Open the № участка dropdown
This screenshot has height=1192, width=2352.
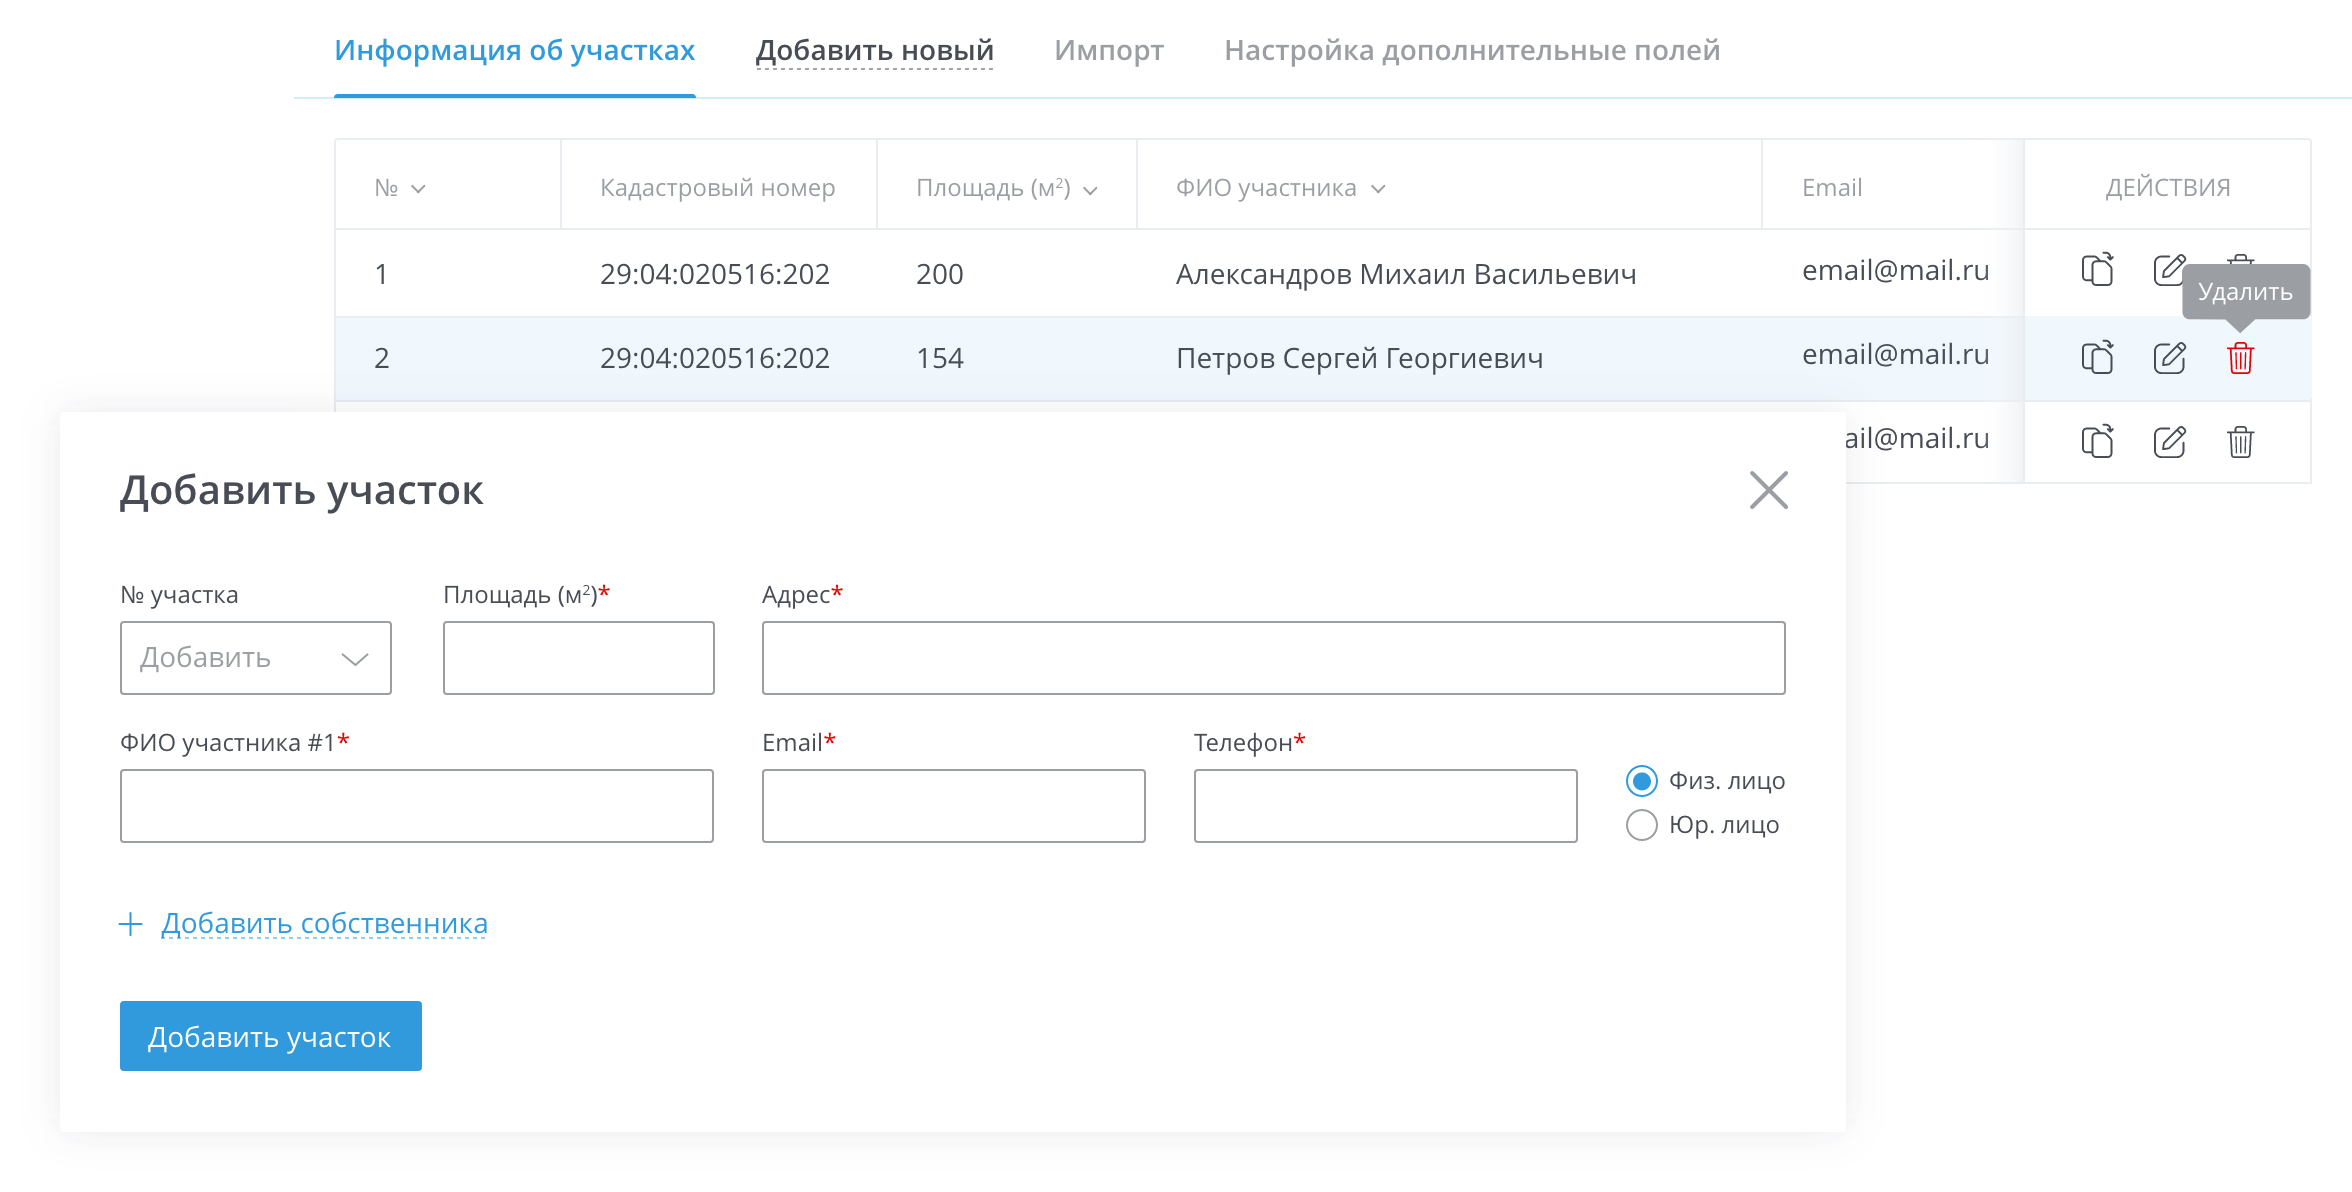point(256,658)
